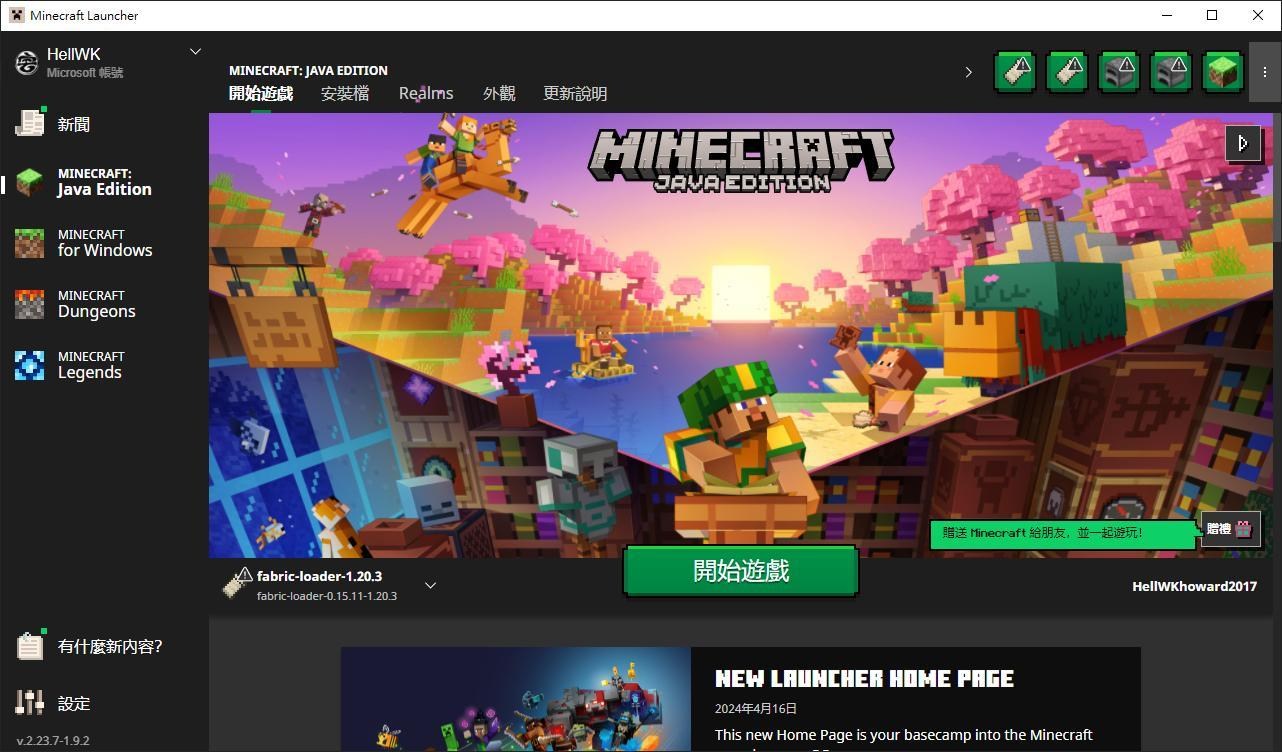1282x752 pixels.
Task: Click the arrow button on banner's top-right corner
Action: point(1243,143)
